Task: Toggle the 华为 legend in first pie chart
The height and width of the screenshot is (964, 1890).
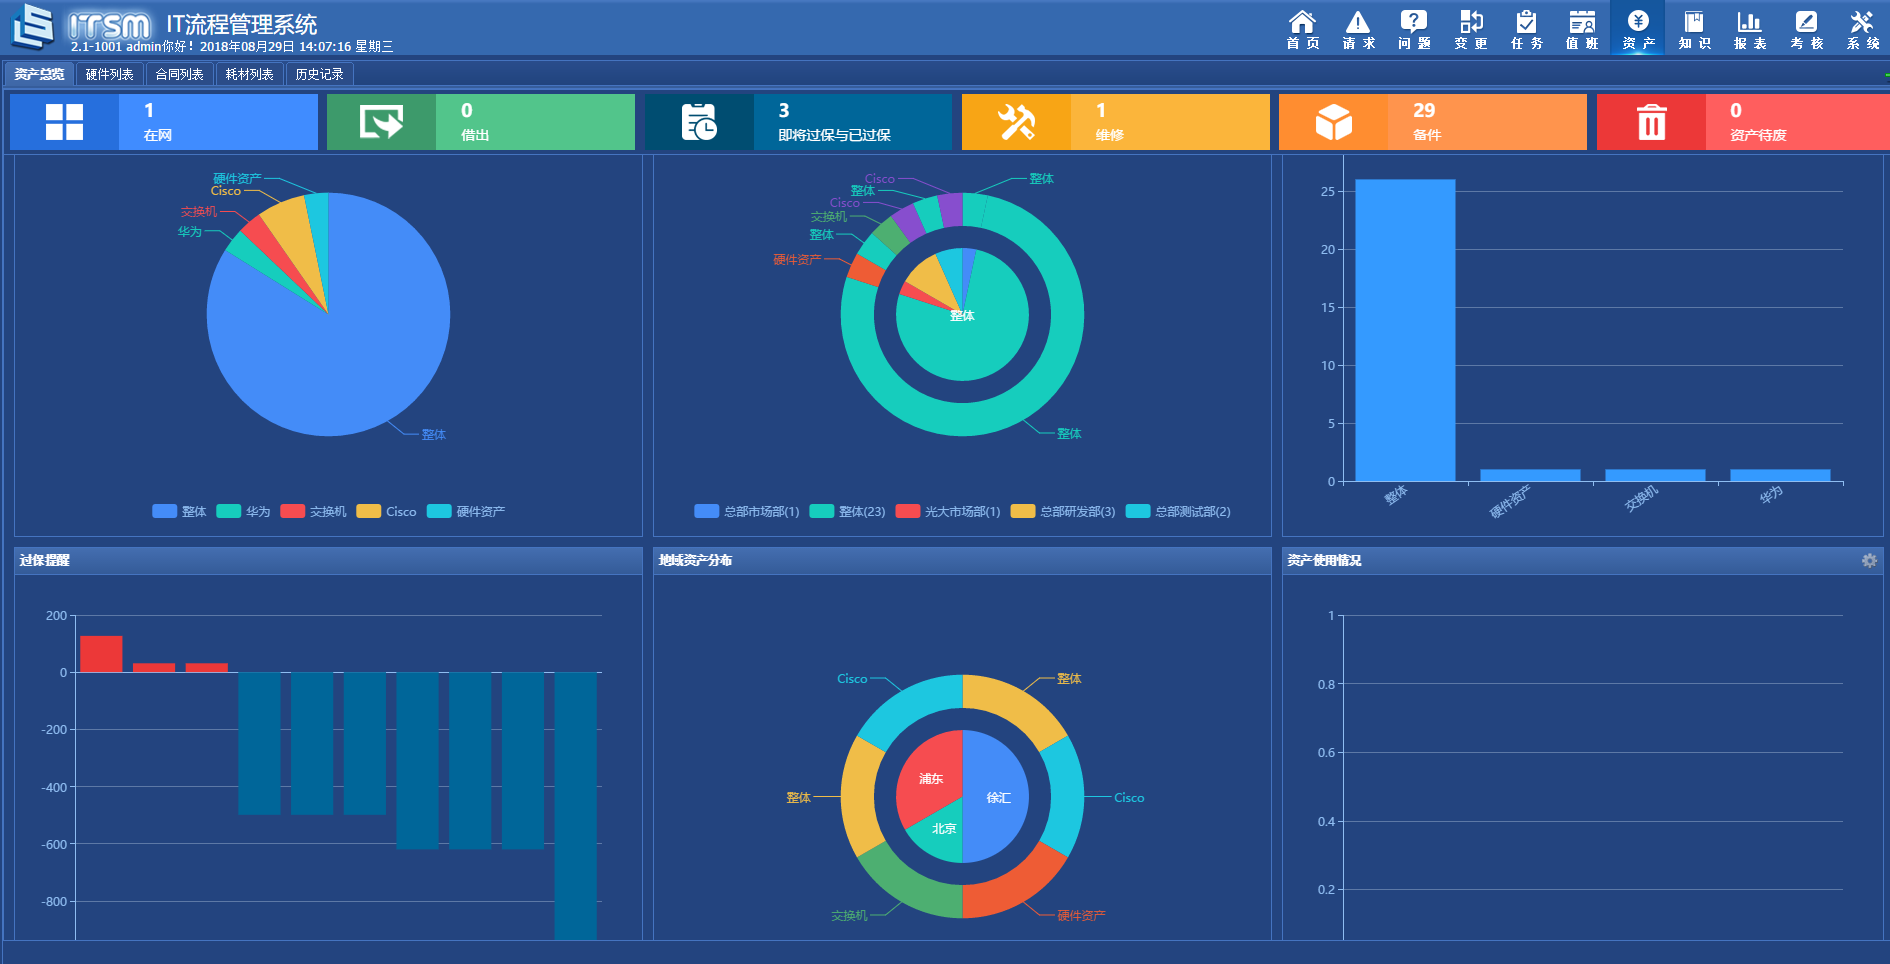Action: pos(244,511)
